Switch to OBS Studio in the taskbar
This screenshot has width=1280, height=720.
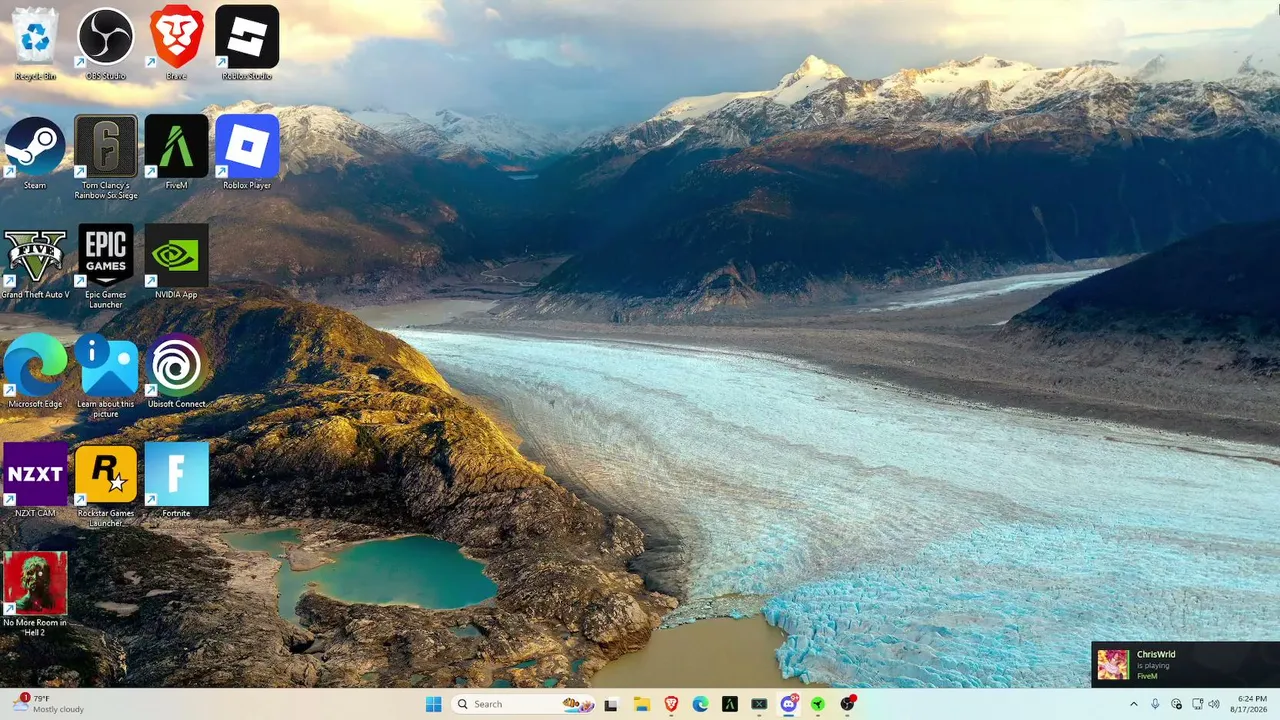pyautogui.click(x=848, y=704)
